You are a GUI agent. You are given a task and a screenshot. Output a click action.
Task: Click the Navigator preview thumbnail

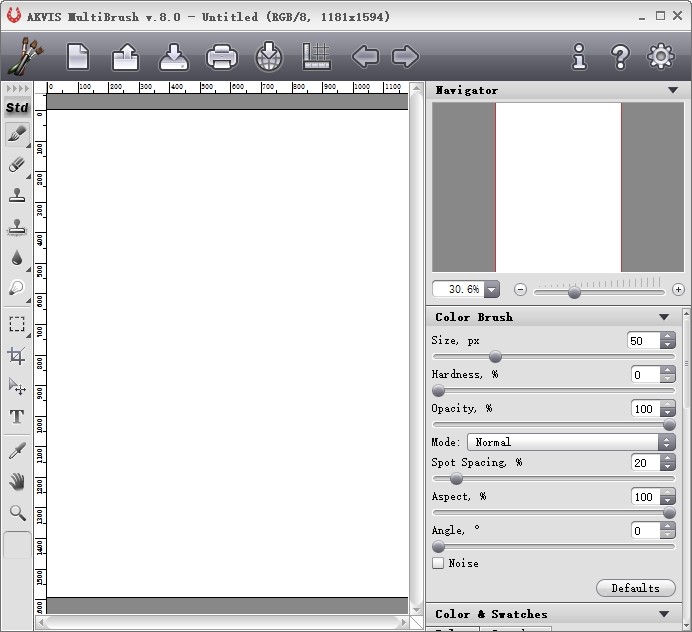tap(558, 187)
